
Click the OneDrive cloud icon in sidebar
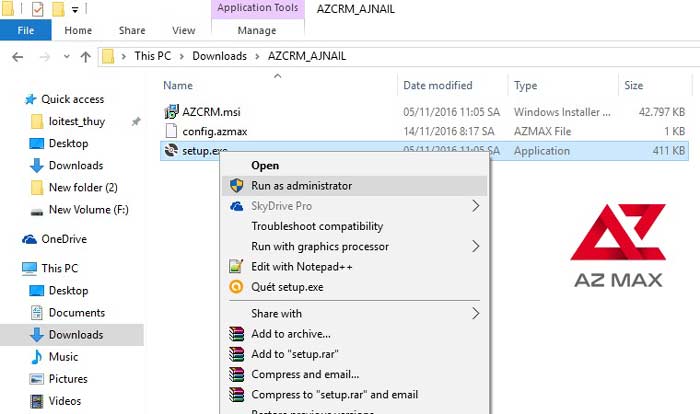point(29,239)
